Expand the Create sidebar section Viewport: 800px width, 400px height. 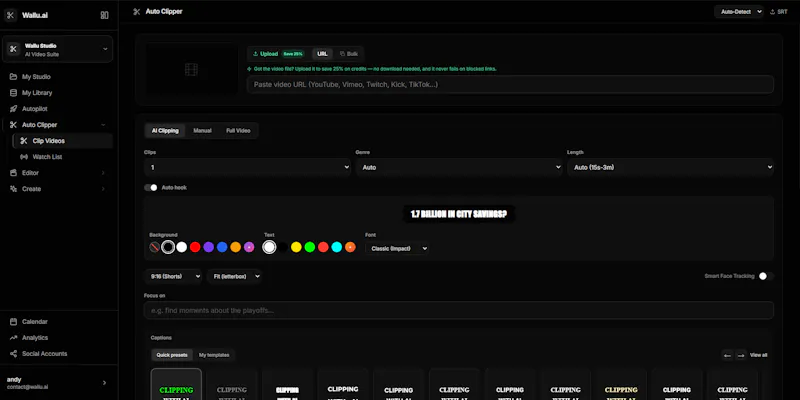tap(103, 189)
